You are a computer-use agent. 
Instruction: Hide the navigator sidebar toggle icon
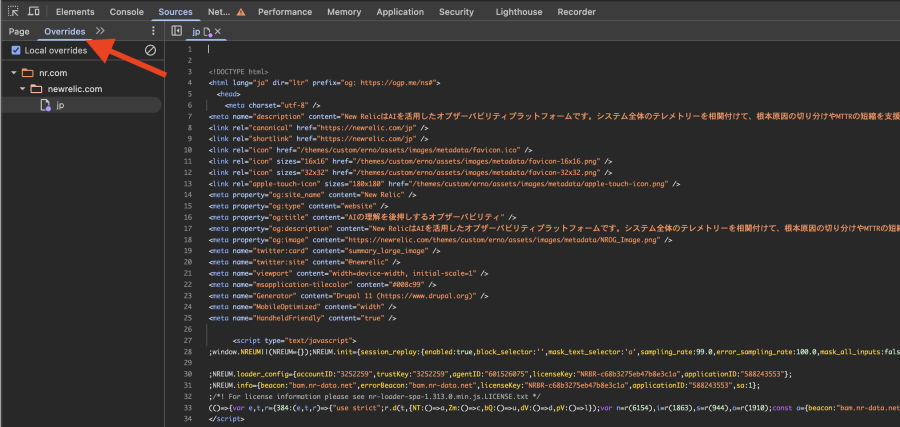pos(177,31)
